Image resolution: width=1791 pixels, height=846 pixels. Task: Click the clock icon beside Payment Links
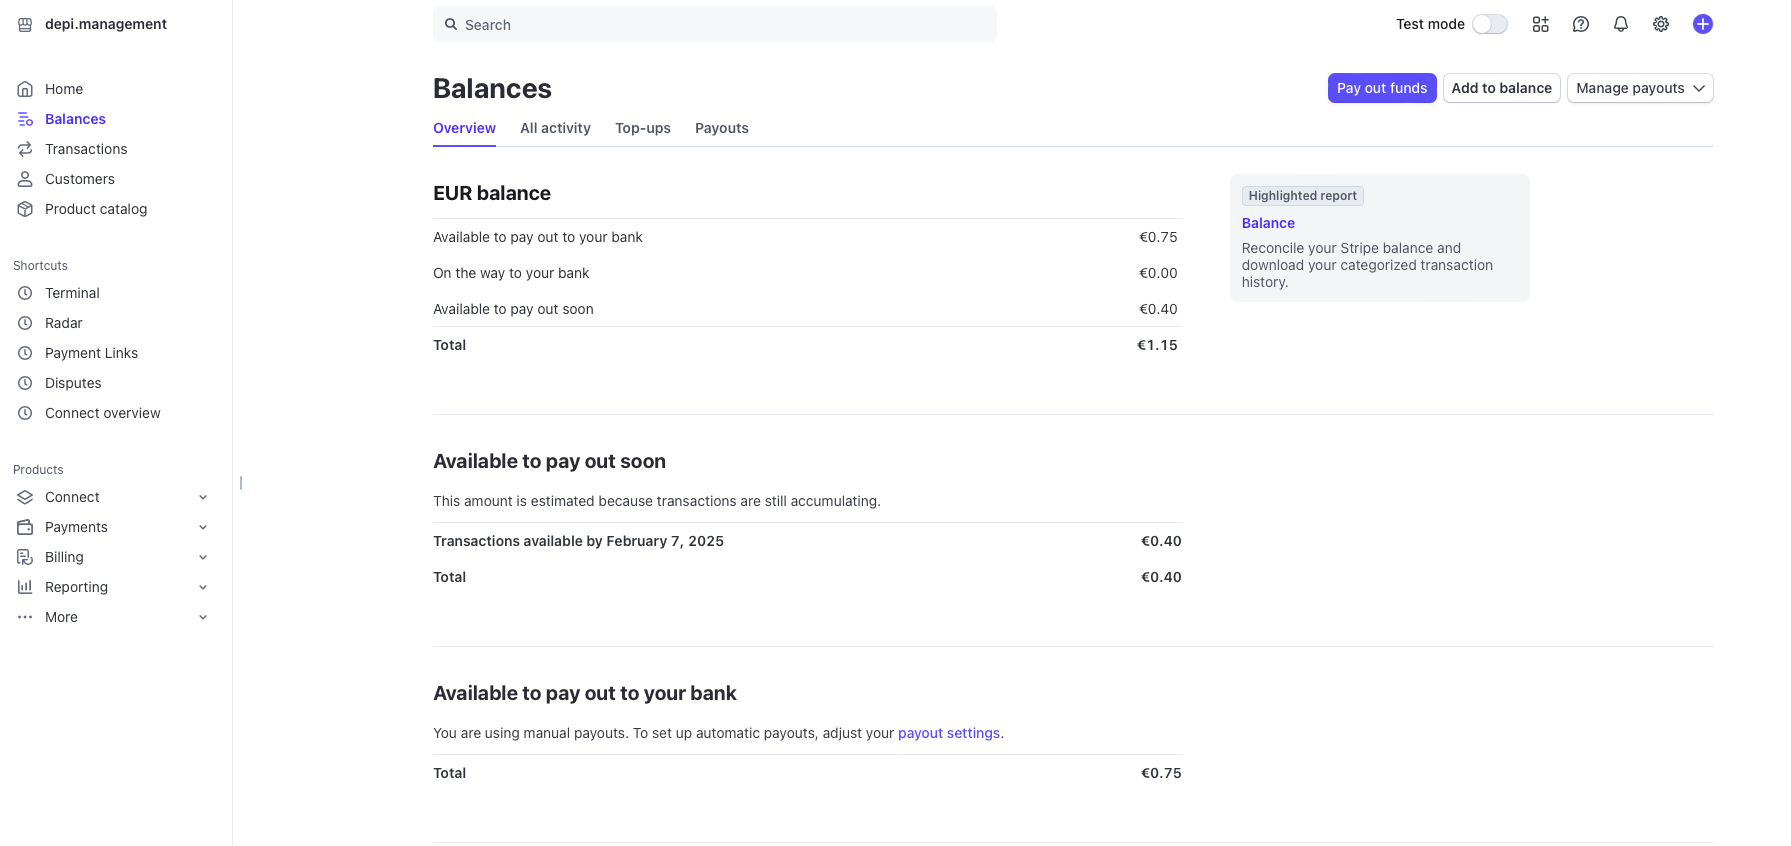click(x=25, y=353)
